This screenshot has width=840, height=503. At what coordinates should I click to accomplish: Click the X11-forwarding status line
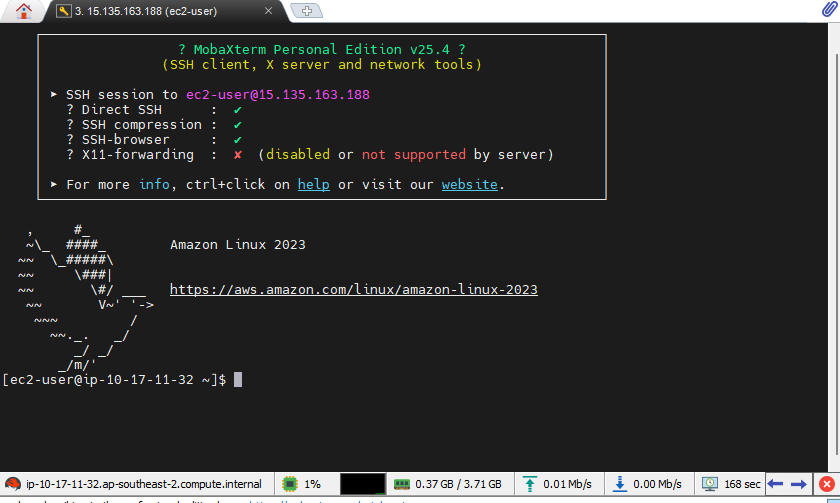[310, 155]
